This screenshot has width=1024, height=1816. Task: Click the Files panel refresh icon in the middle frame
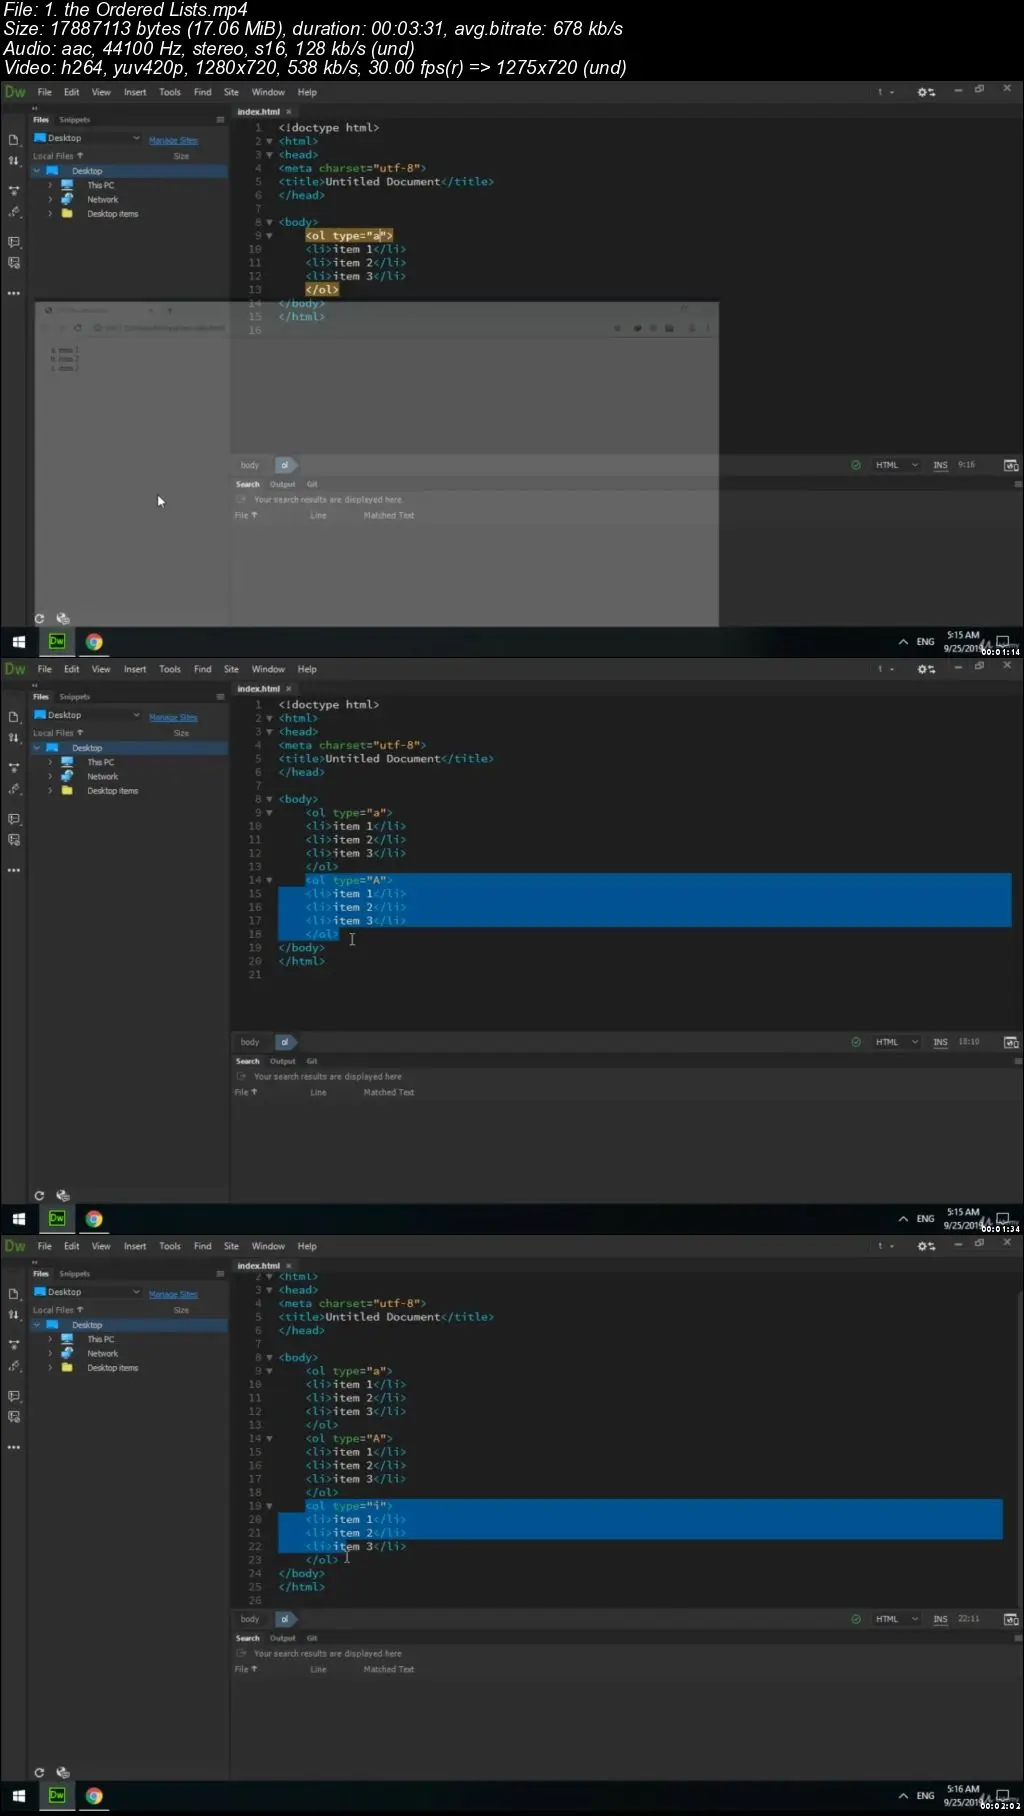(39, 1196)
